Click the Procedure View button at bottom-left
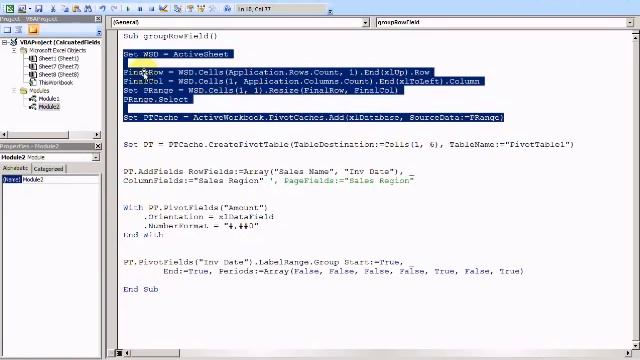The image size is (640, 360). tap(112, 353)
